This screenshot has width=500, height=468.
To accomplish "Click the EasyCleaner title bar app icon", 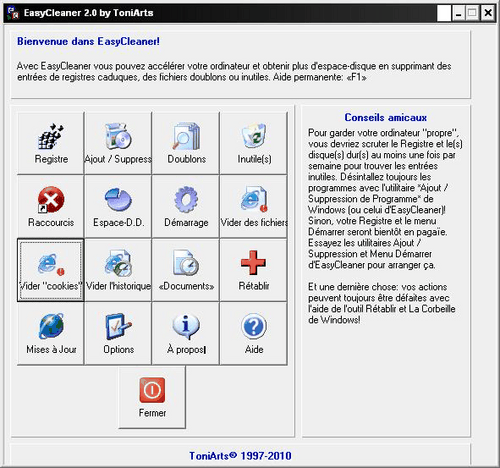I will click(x=13, y=13).
